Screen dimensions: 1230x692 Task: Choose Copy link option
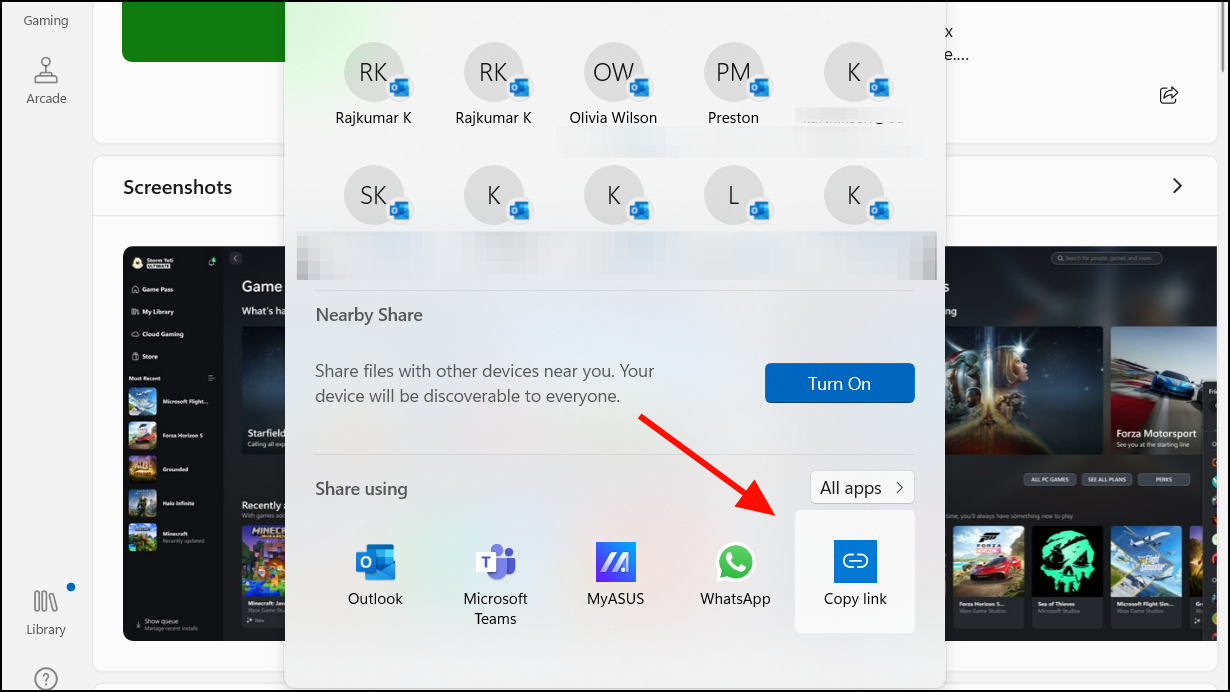[855, 572]
